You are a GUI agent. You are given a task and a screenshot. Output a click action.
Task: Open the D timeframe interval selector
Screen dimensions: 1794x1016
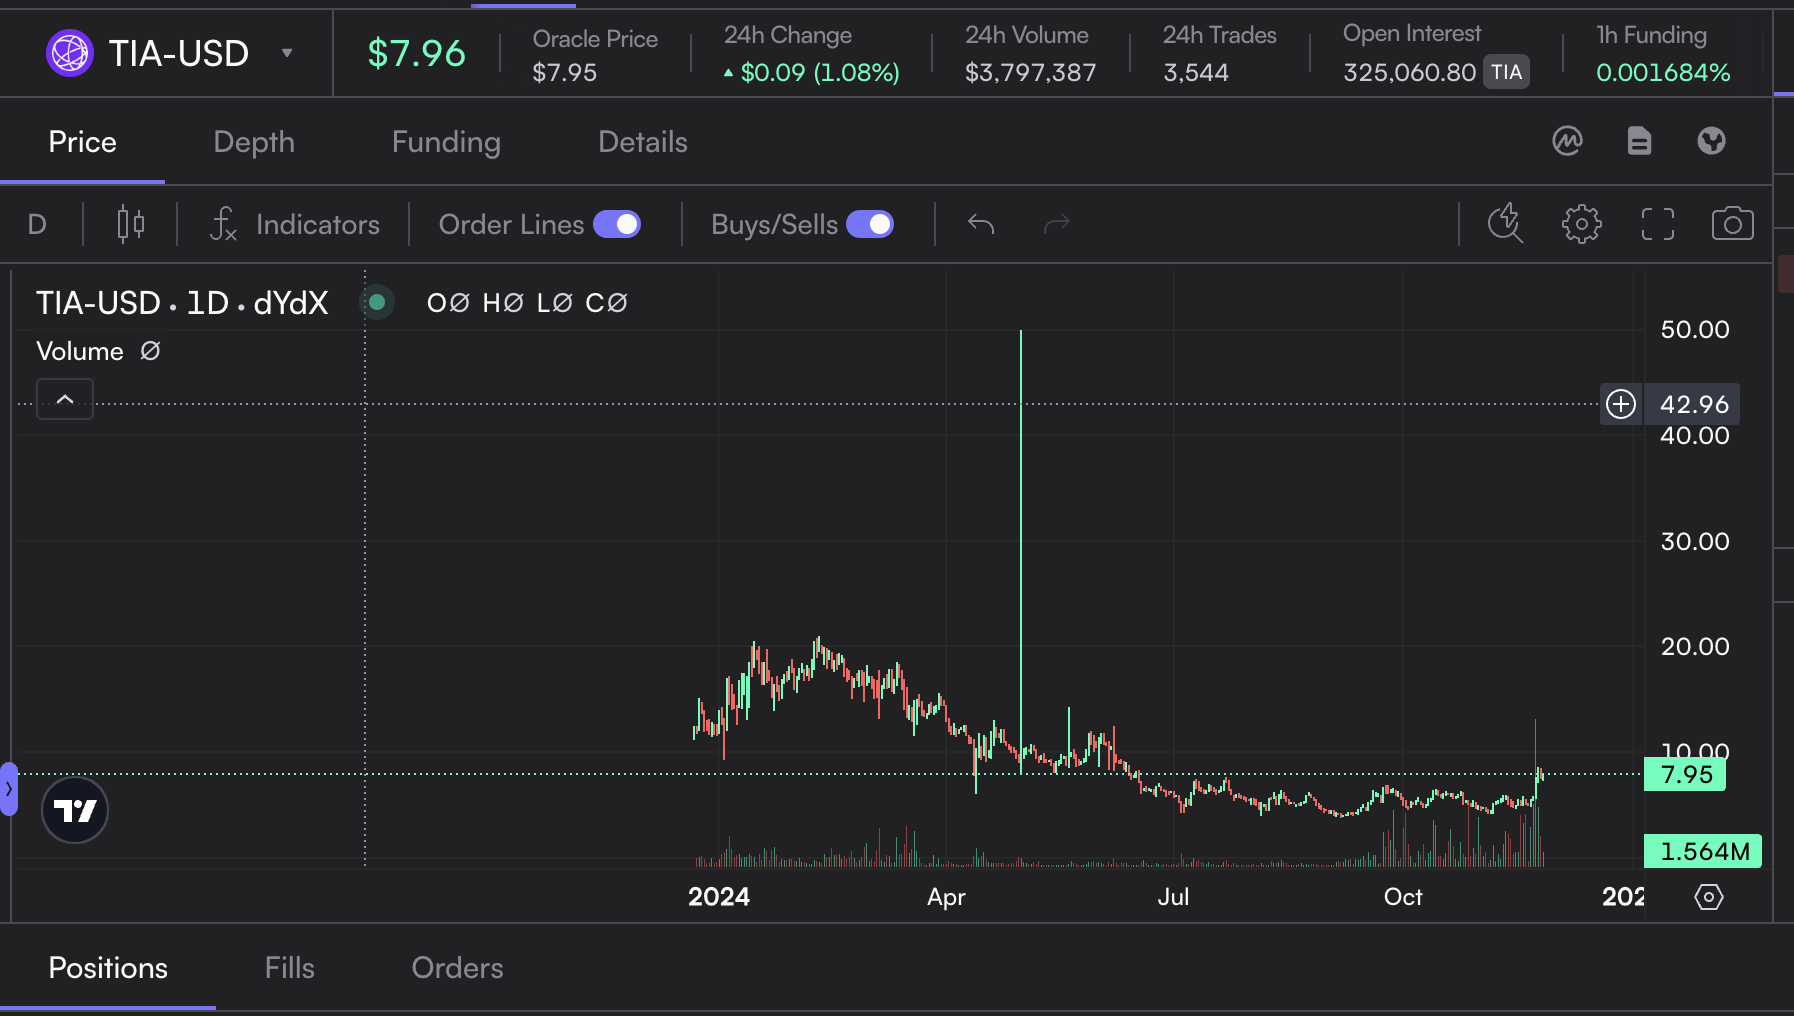tap(37, 224)
